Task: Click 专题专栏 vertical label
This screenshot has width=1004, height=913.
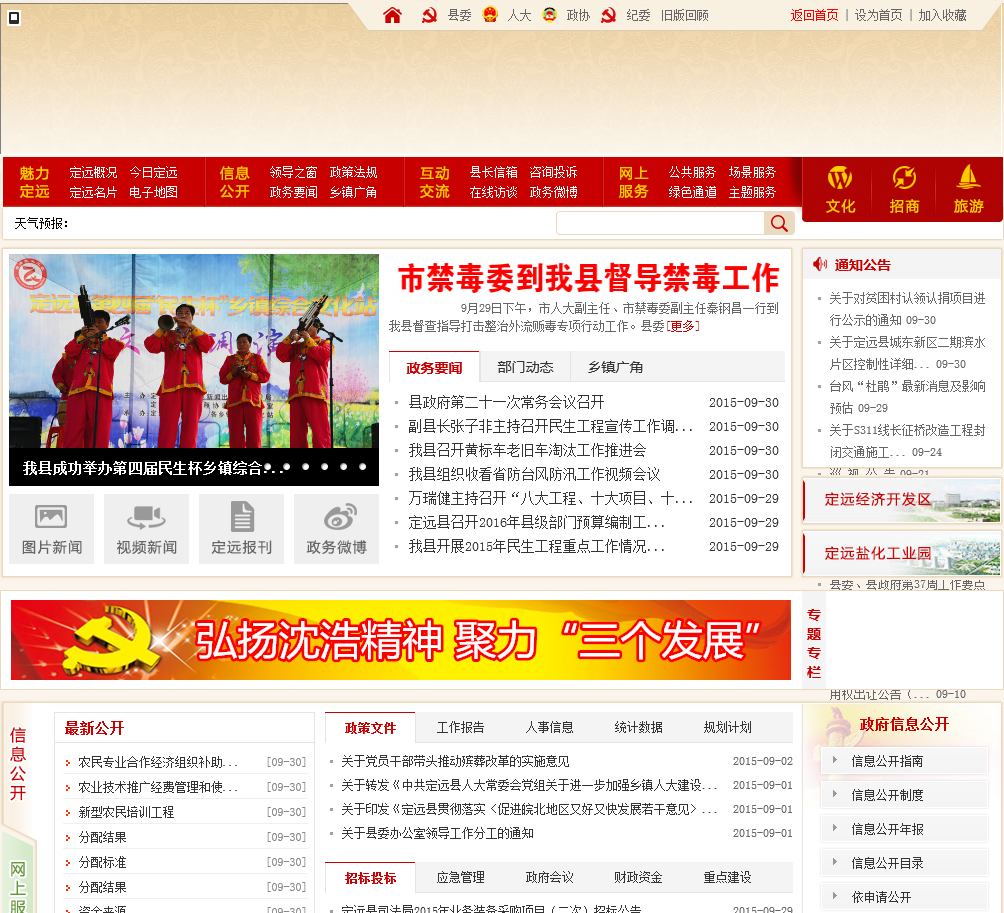Action: pyautogui.click(x=814, y=643)
